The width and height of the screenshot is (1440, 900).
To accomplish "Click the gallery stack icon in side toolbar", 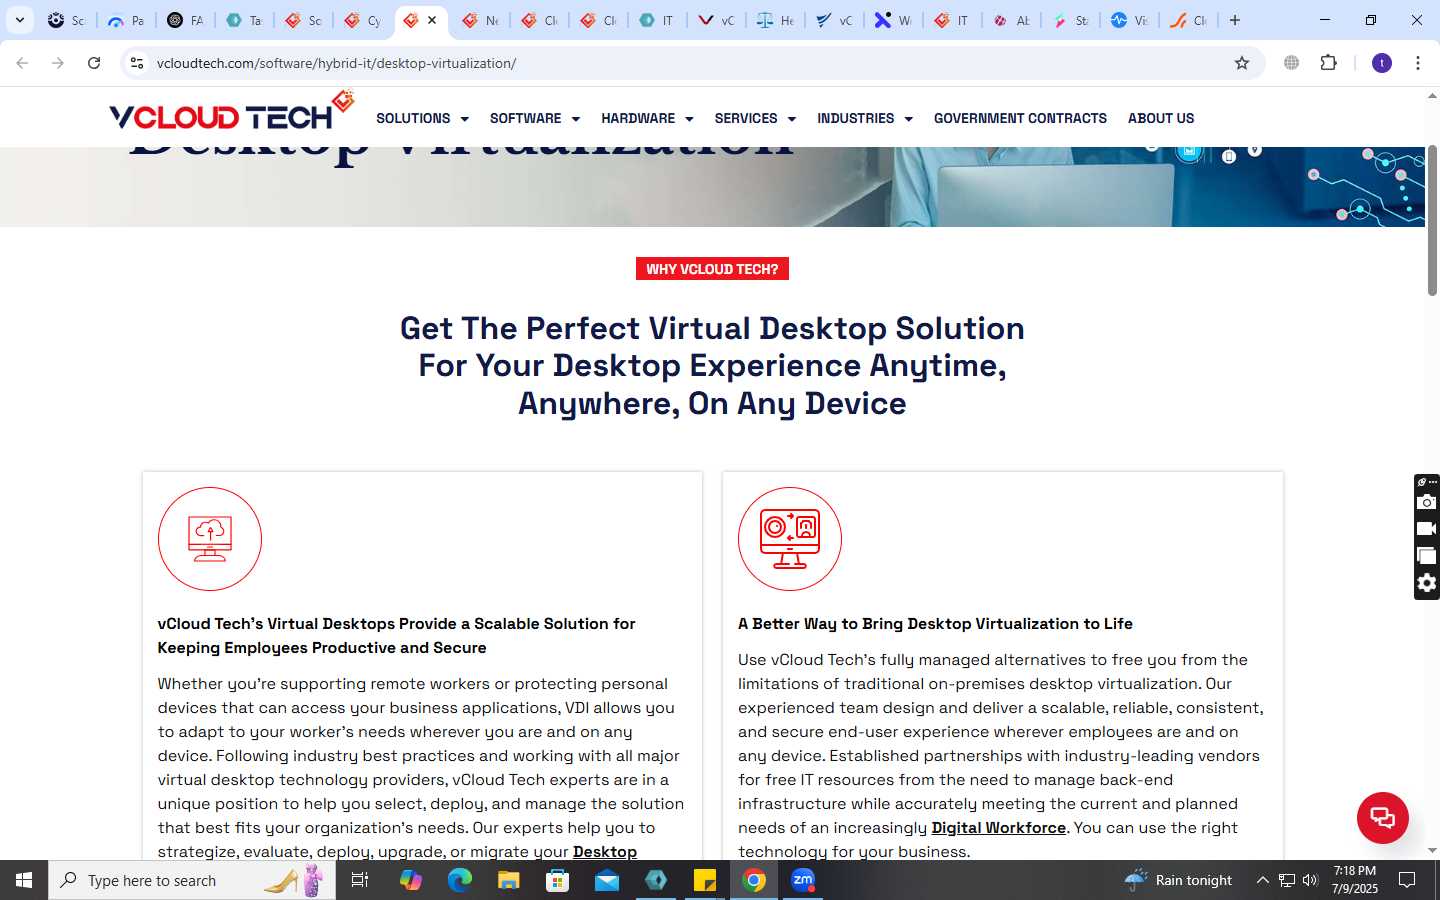I will [x=1427, y=556].
